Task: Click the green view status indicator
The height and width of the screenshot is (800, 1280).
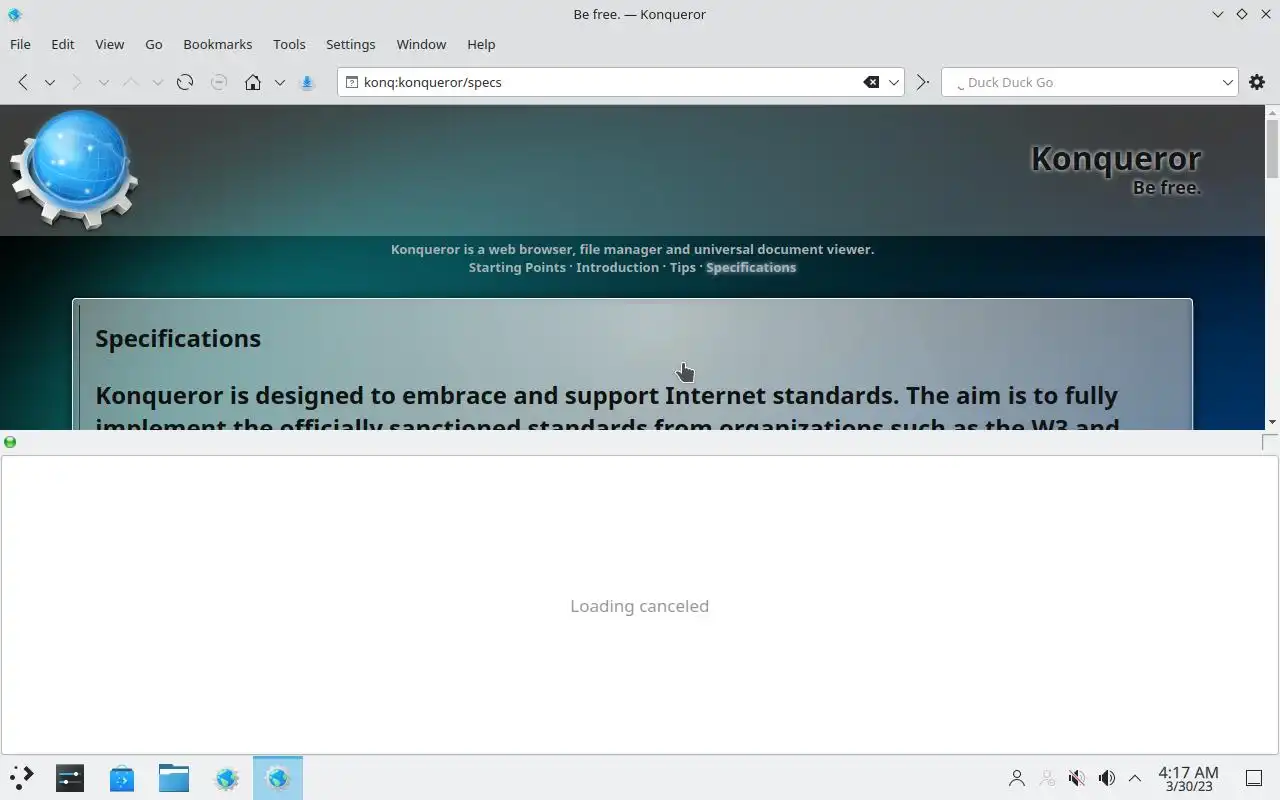Action: point(10,442)
